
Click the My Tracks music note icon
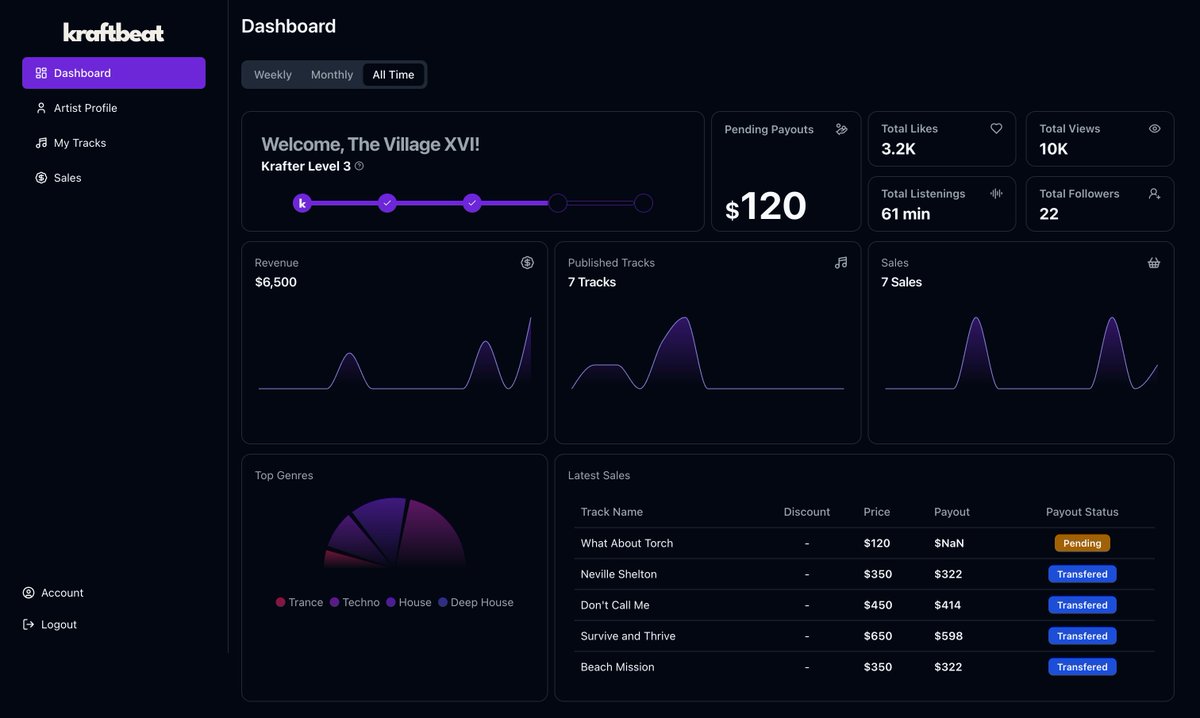click(x=41, y=143)
